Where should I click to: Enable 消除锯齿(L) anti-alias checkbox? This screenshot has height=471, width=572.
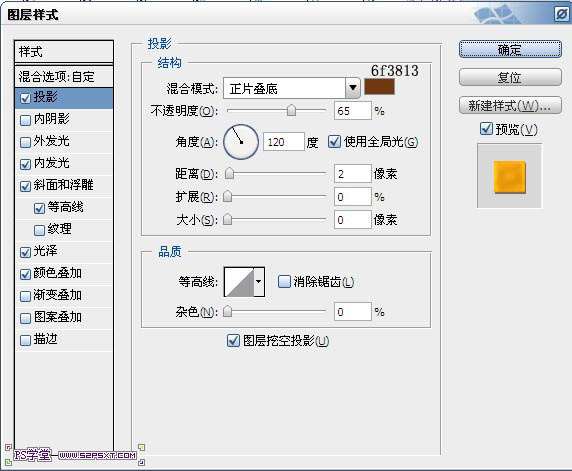pos(284,282)
